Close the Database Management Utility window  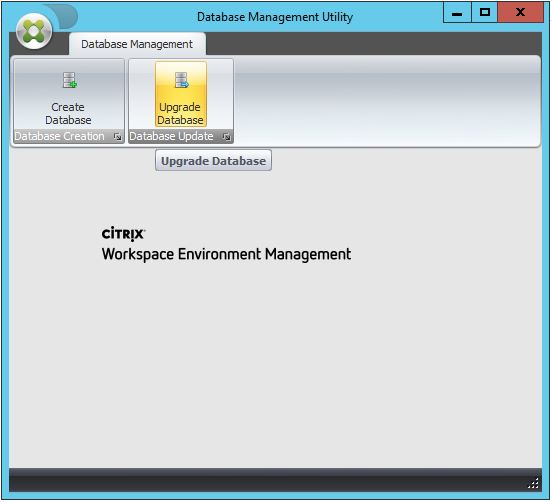pos(520,13)
